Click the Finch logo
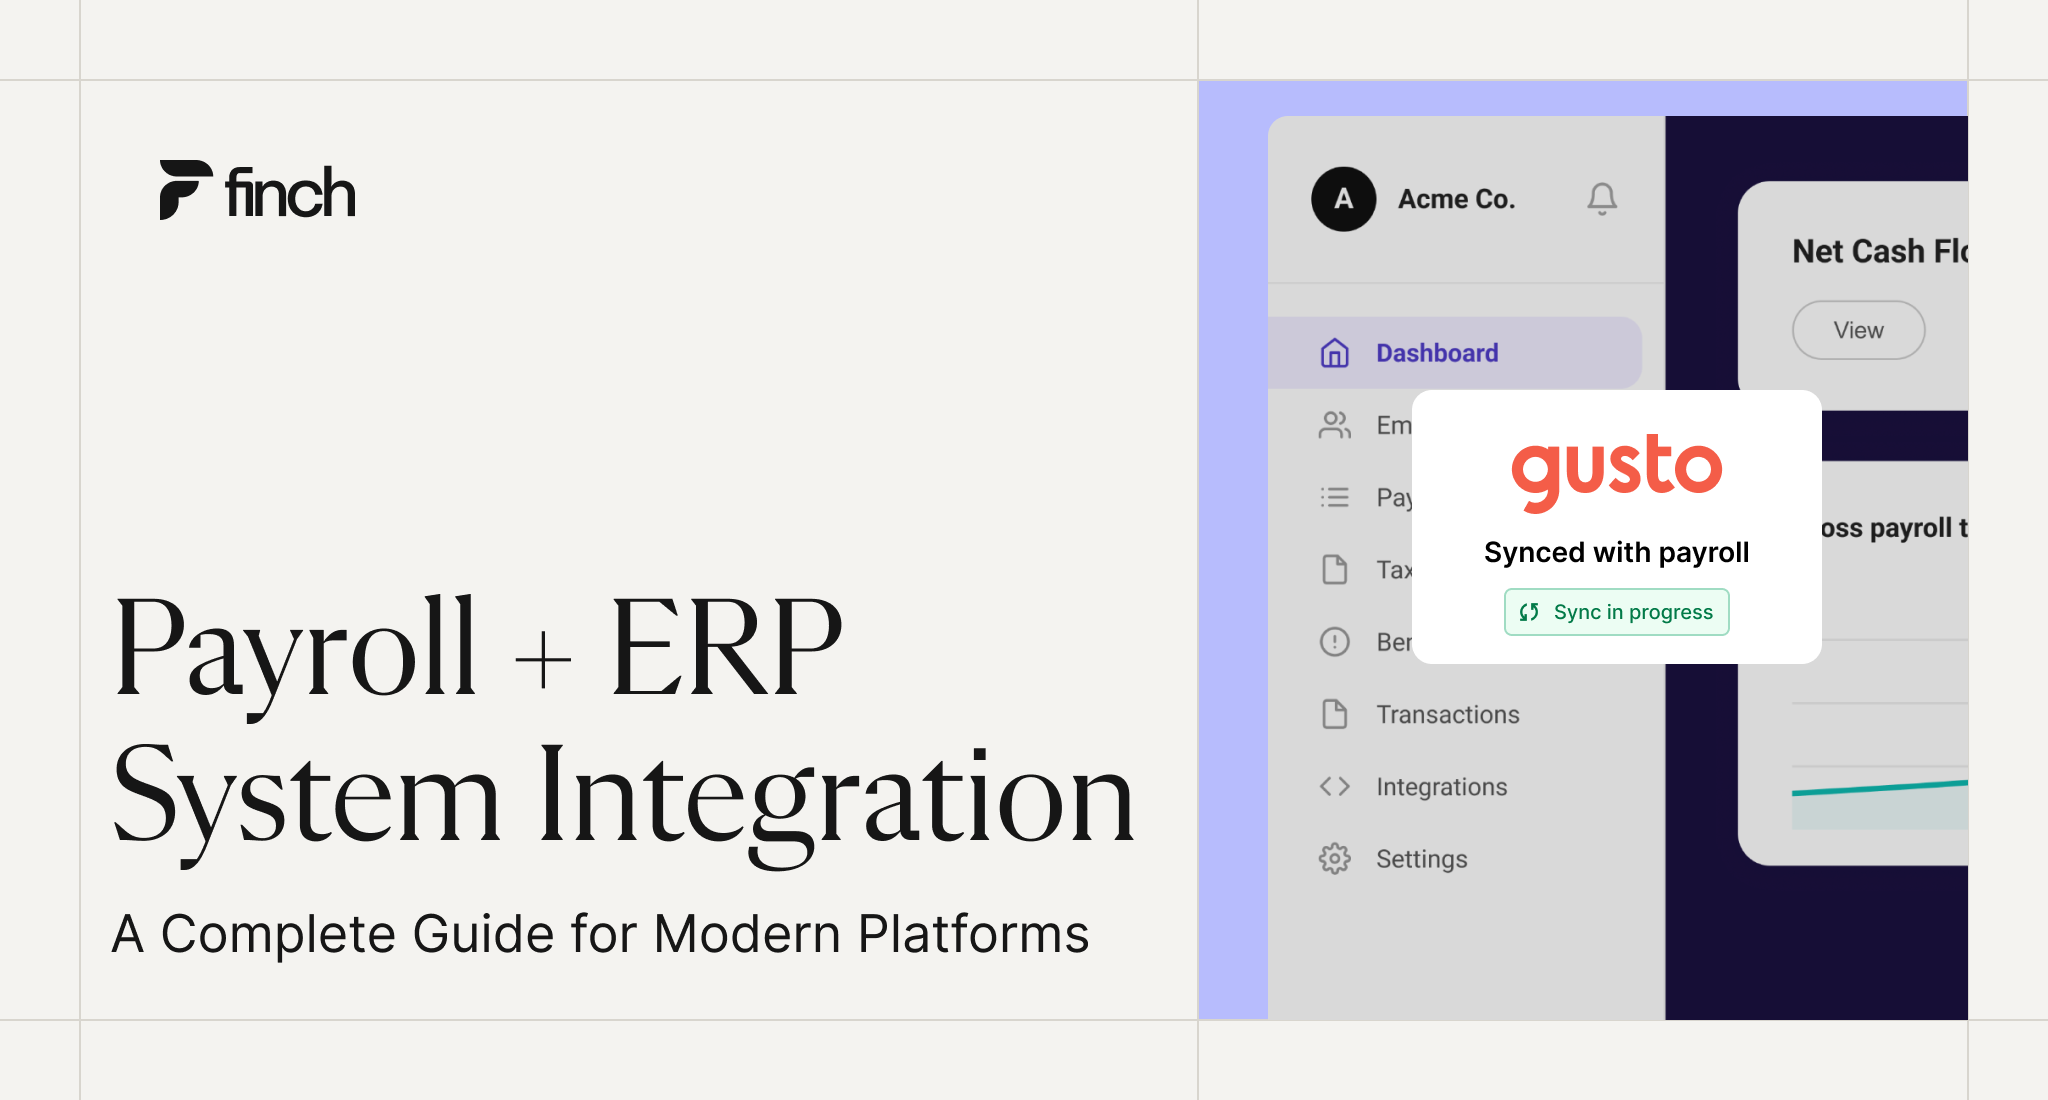 [257, 191]
